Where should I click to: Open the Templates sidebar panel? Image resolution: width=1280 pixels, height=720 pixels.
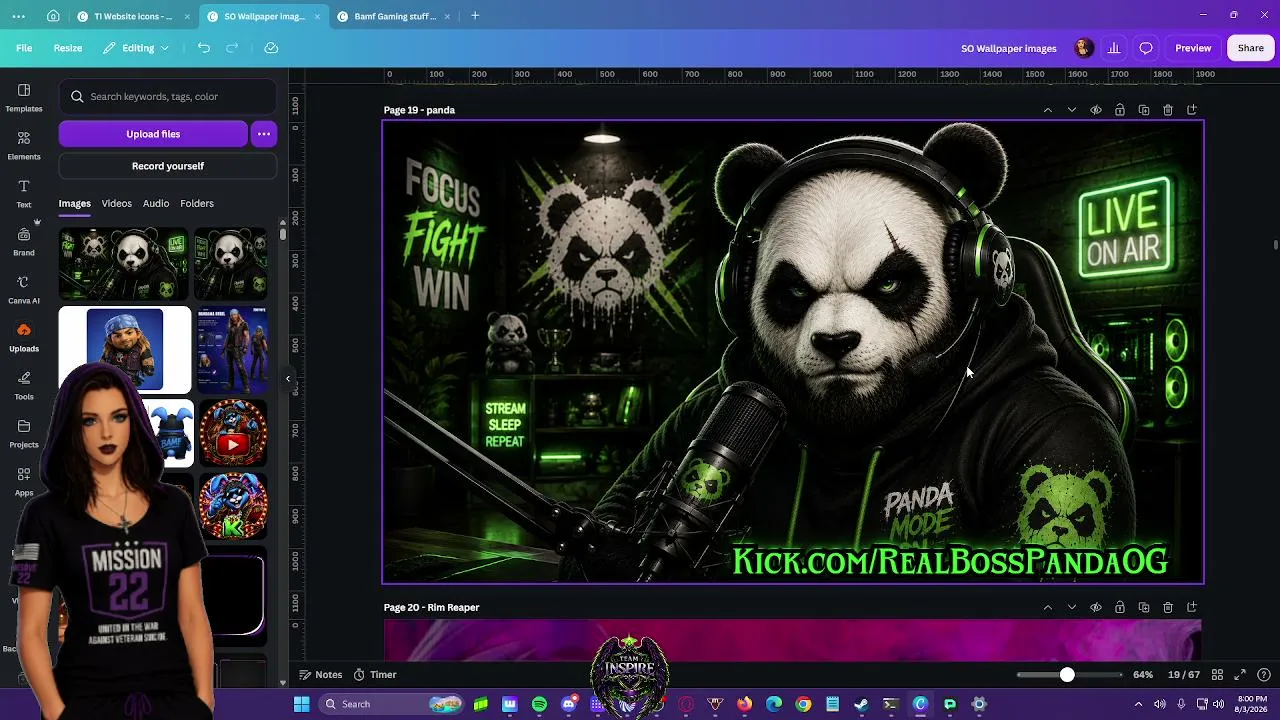pos(24,97)
